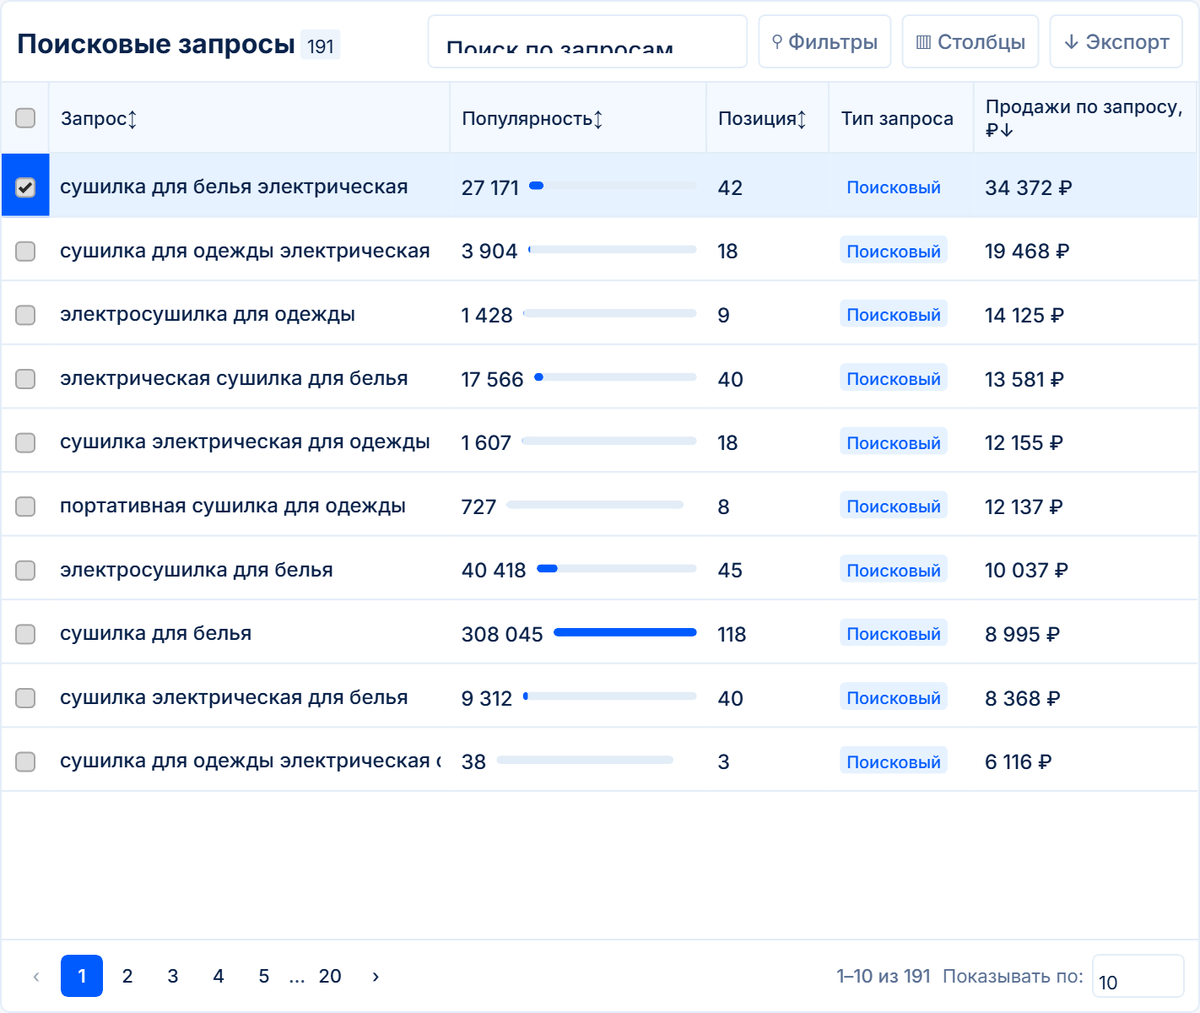Image resolution: width=1200 pixels, height=1013 pixels.
Task: Sort by Продажи по запросу column
Action: [1084, 118]
